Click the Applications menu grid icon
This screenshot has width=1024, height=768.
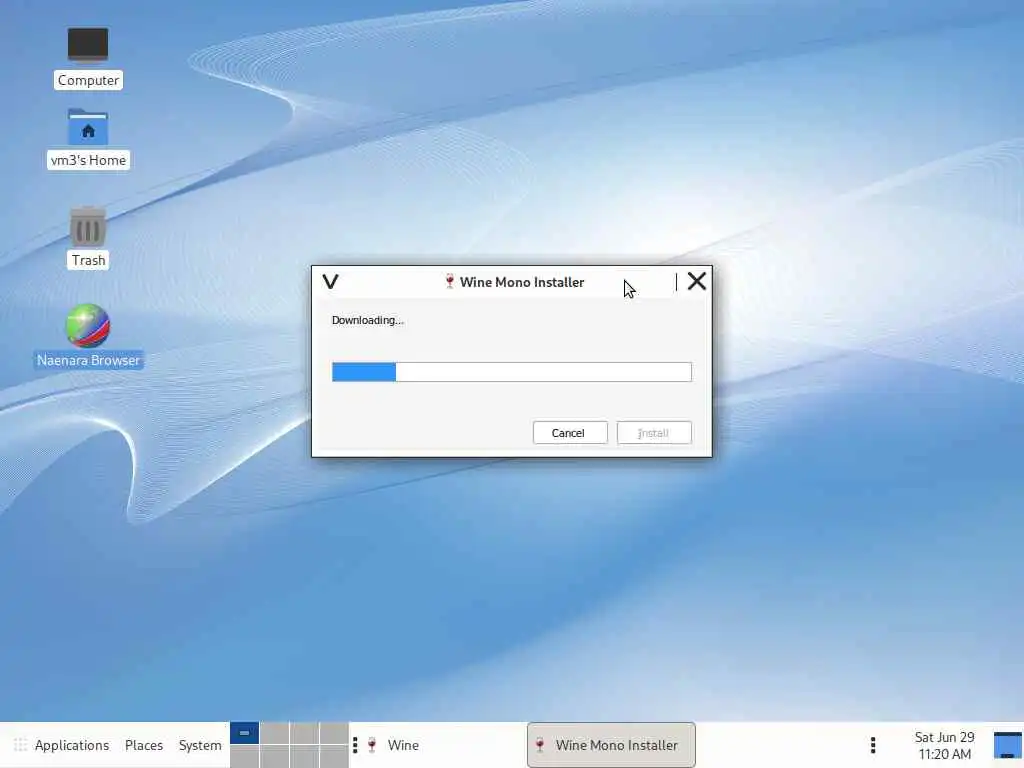(x=20, y=745)
